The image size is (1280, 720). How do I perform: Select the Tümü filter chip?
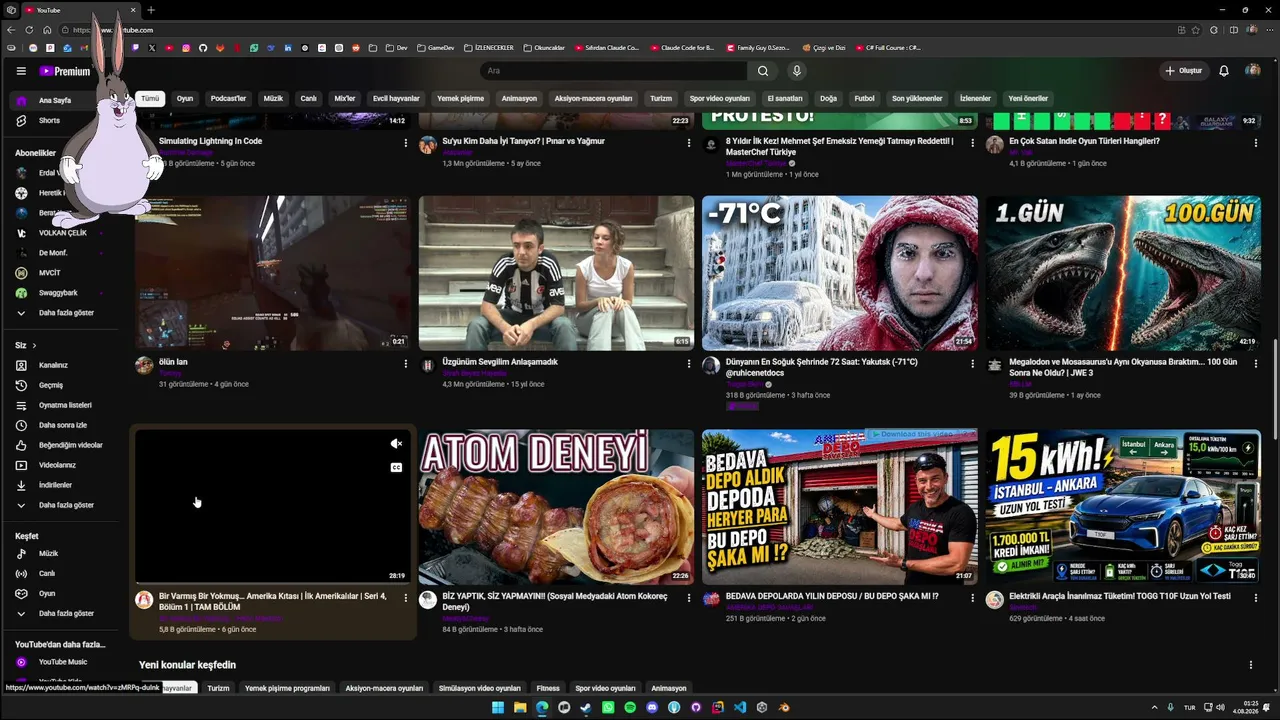click(x=150, y=99)
